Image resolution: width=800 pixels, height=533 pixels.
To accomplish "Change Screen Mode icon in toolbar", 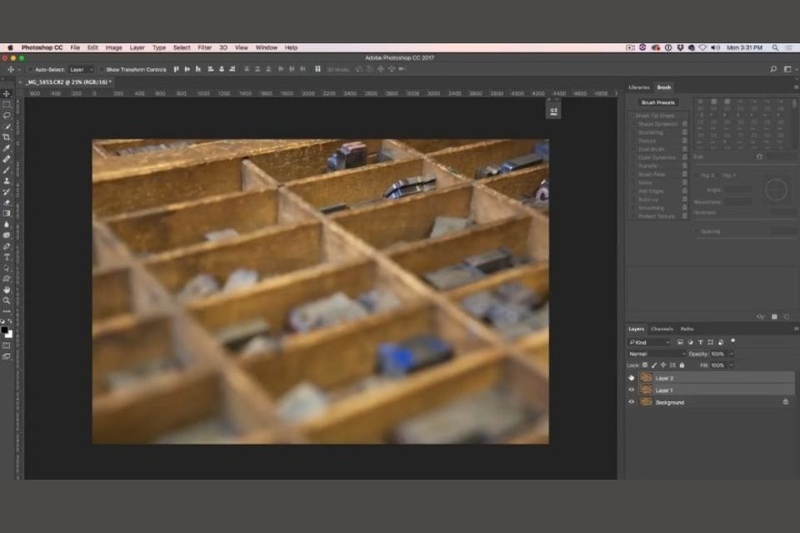I will [x=7, y=357].
